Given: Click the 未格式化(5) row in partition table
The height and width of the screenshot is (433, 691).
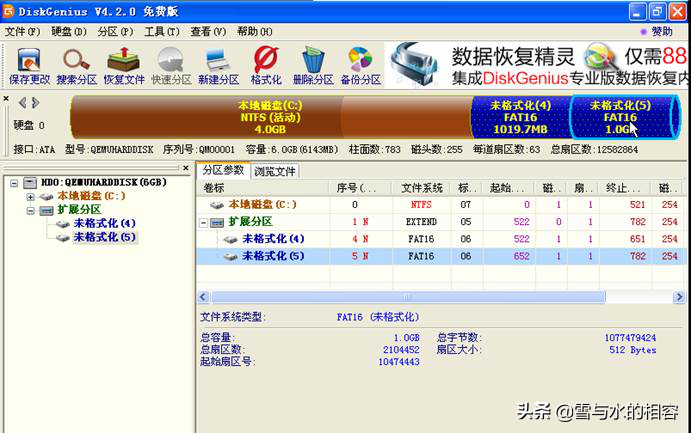Looking at the screenshot, I should coord(441,256).
